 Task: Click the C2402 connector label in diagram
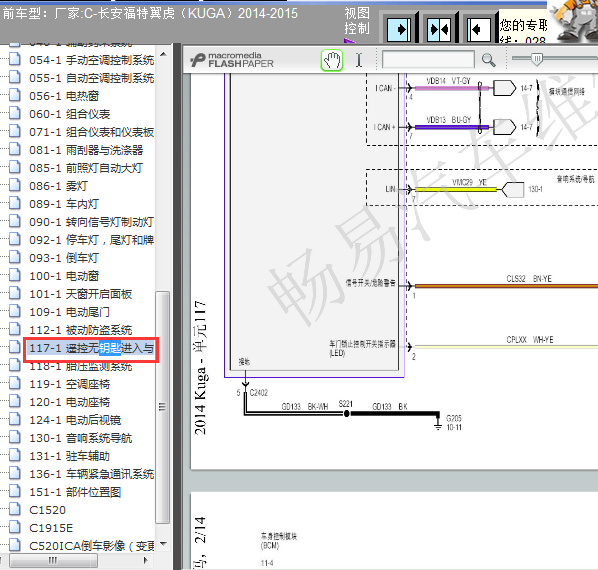[259, 393]
